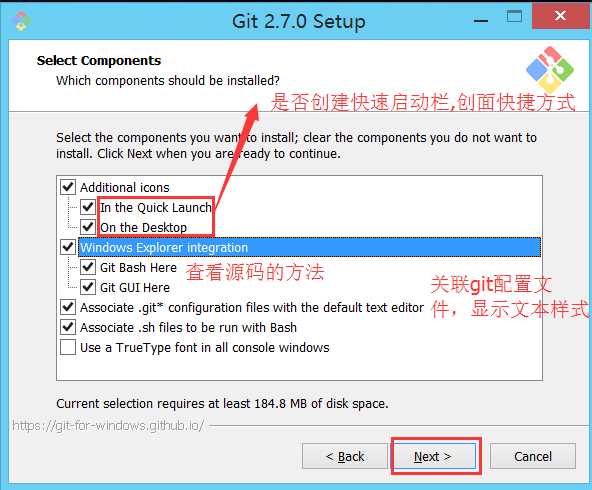Uncheck the Additional icons checkbox
The height and width of the screenshot is (490, 592).
68,187
